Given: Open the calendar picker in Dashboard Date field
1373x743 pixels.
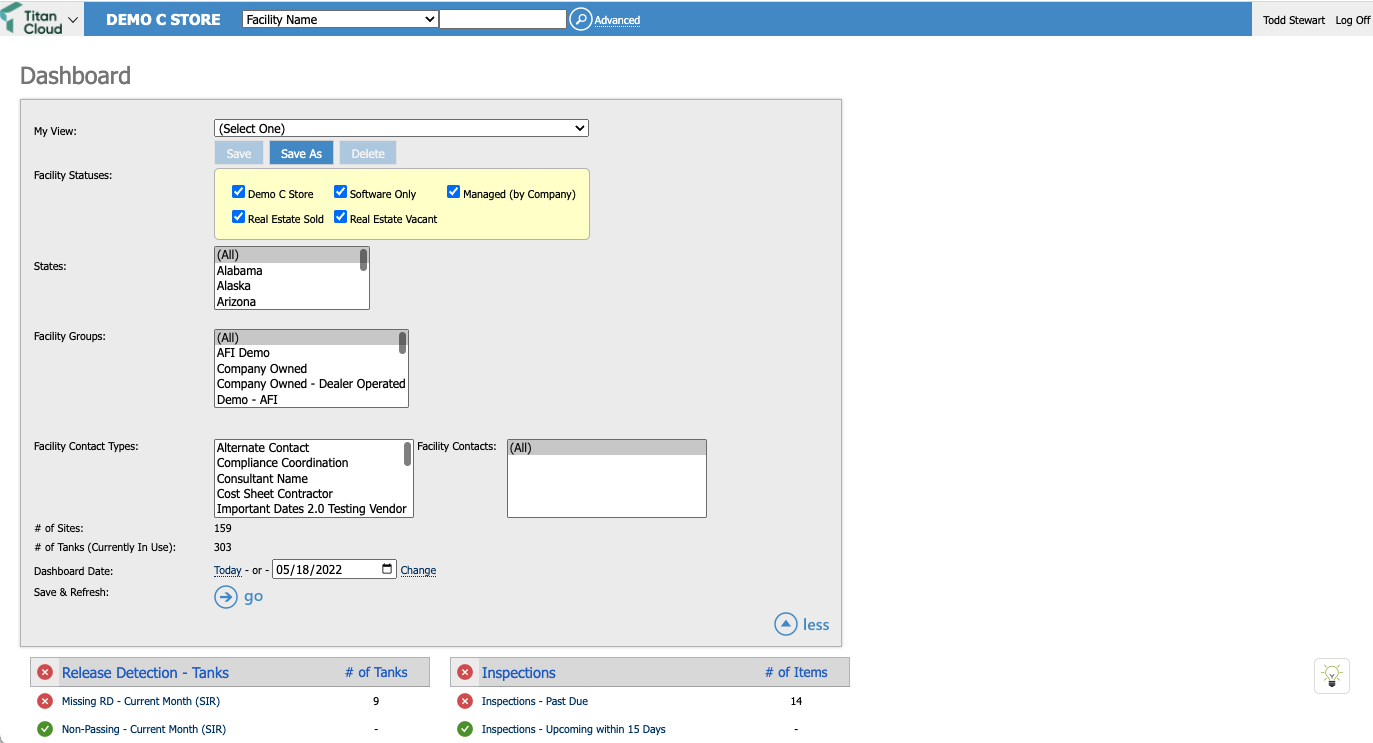Looking at the screenshot, I should pyautogui.click(x=385, y=568).
